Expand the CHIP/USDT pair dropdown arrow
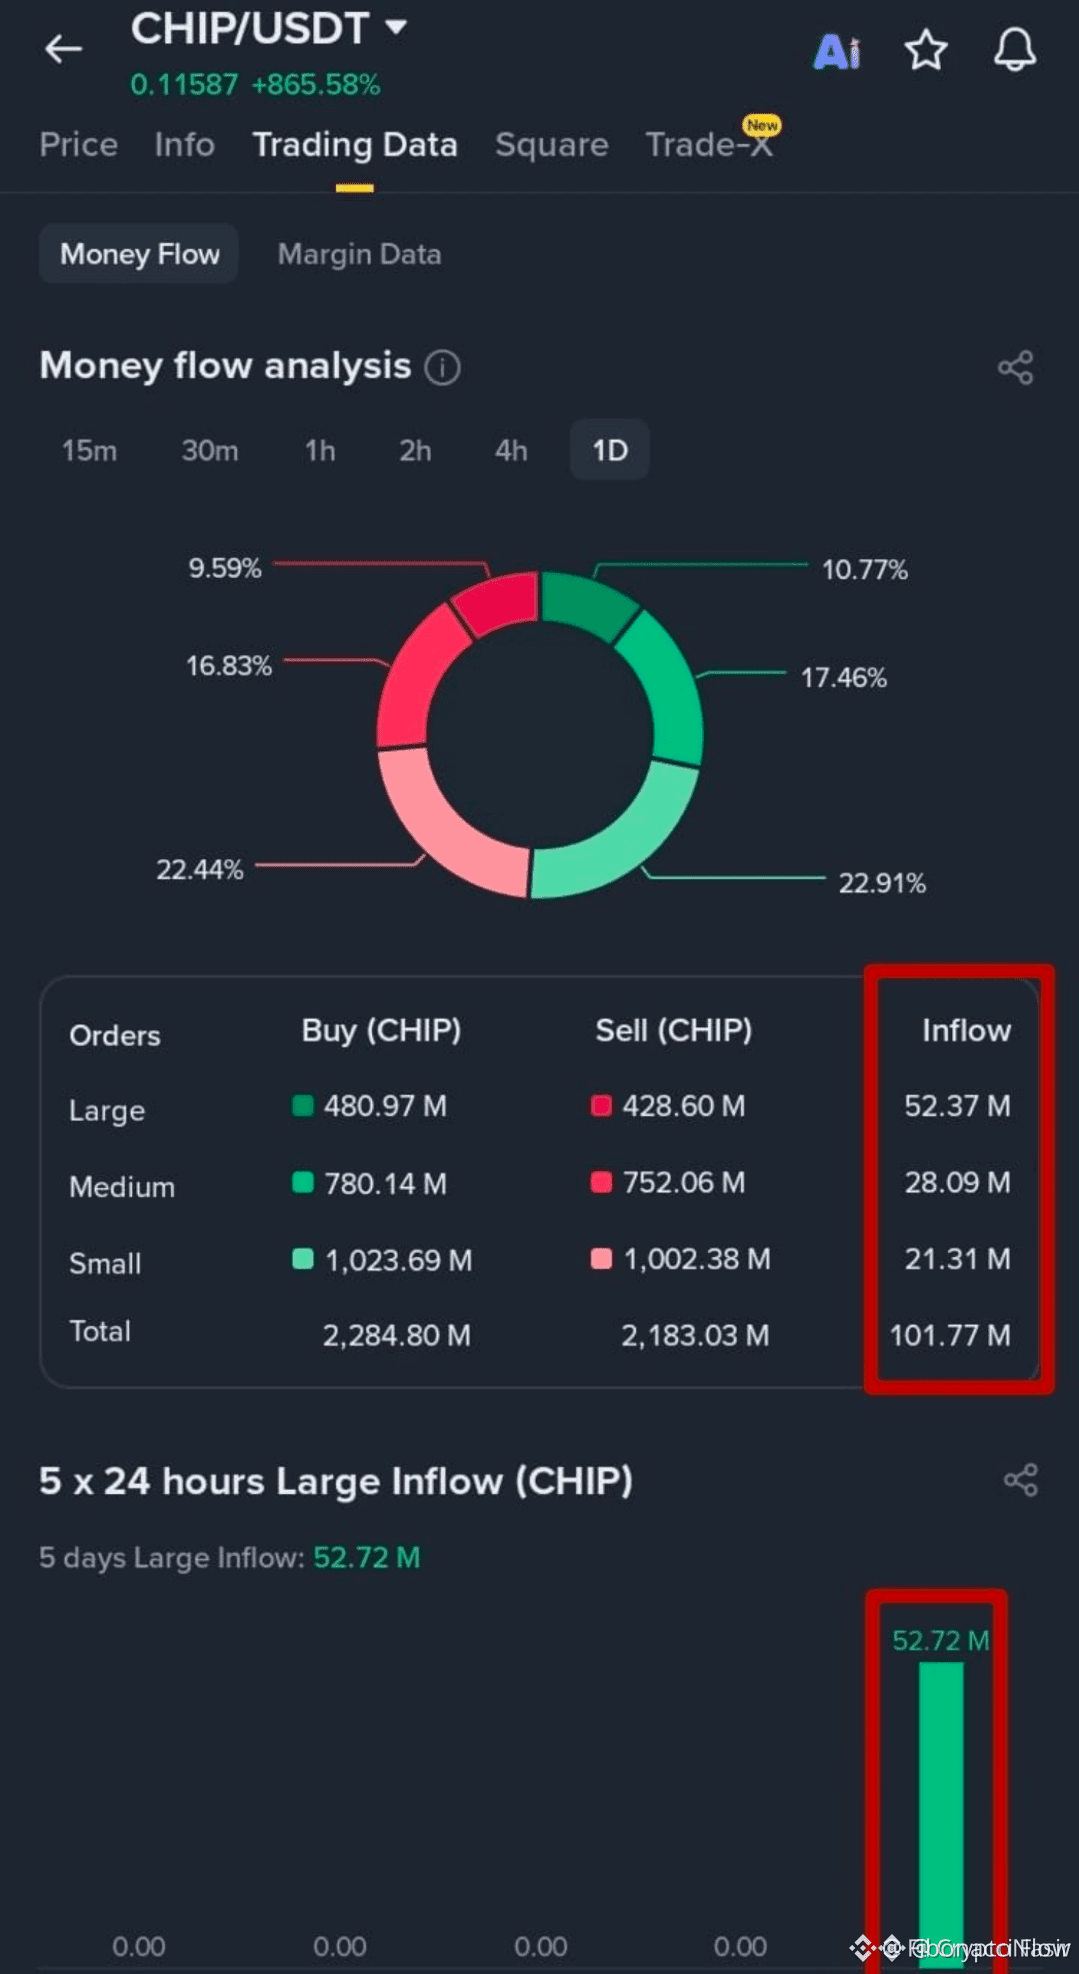This screenshot has width=1079, height=1974. (396, 27)
